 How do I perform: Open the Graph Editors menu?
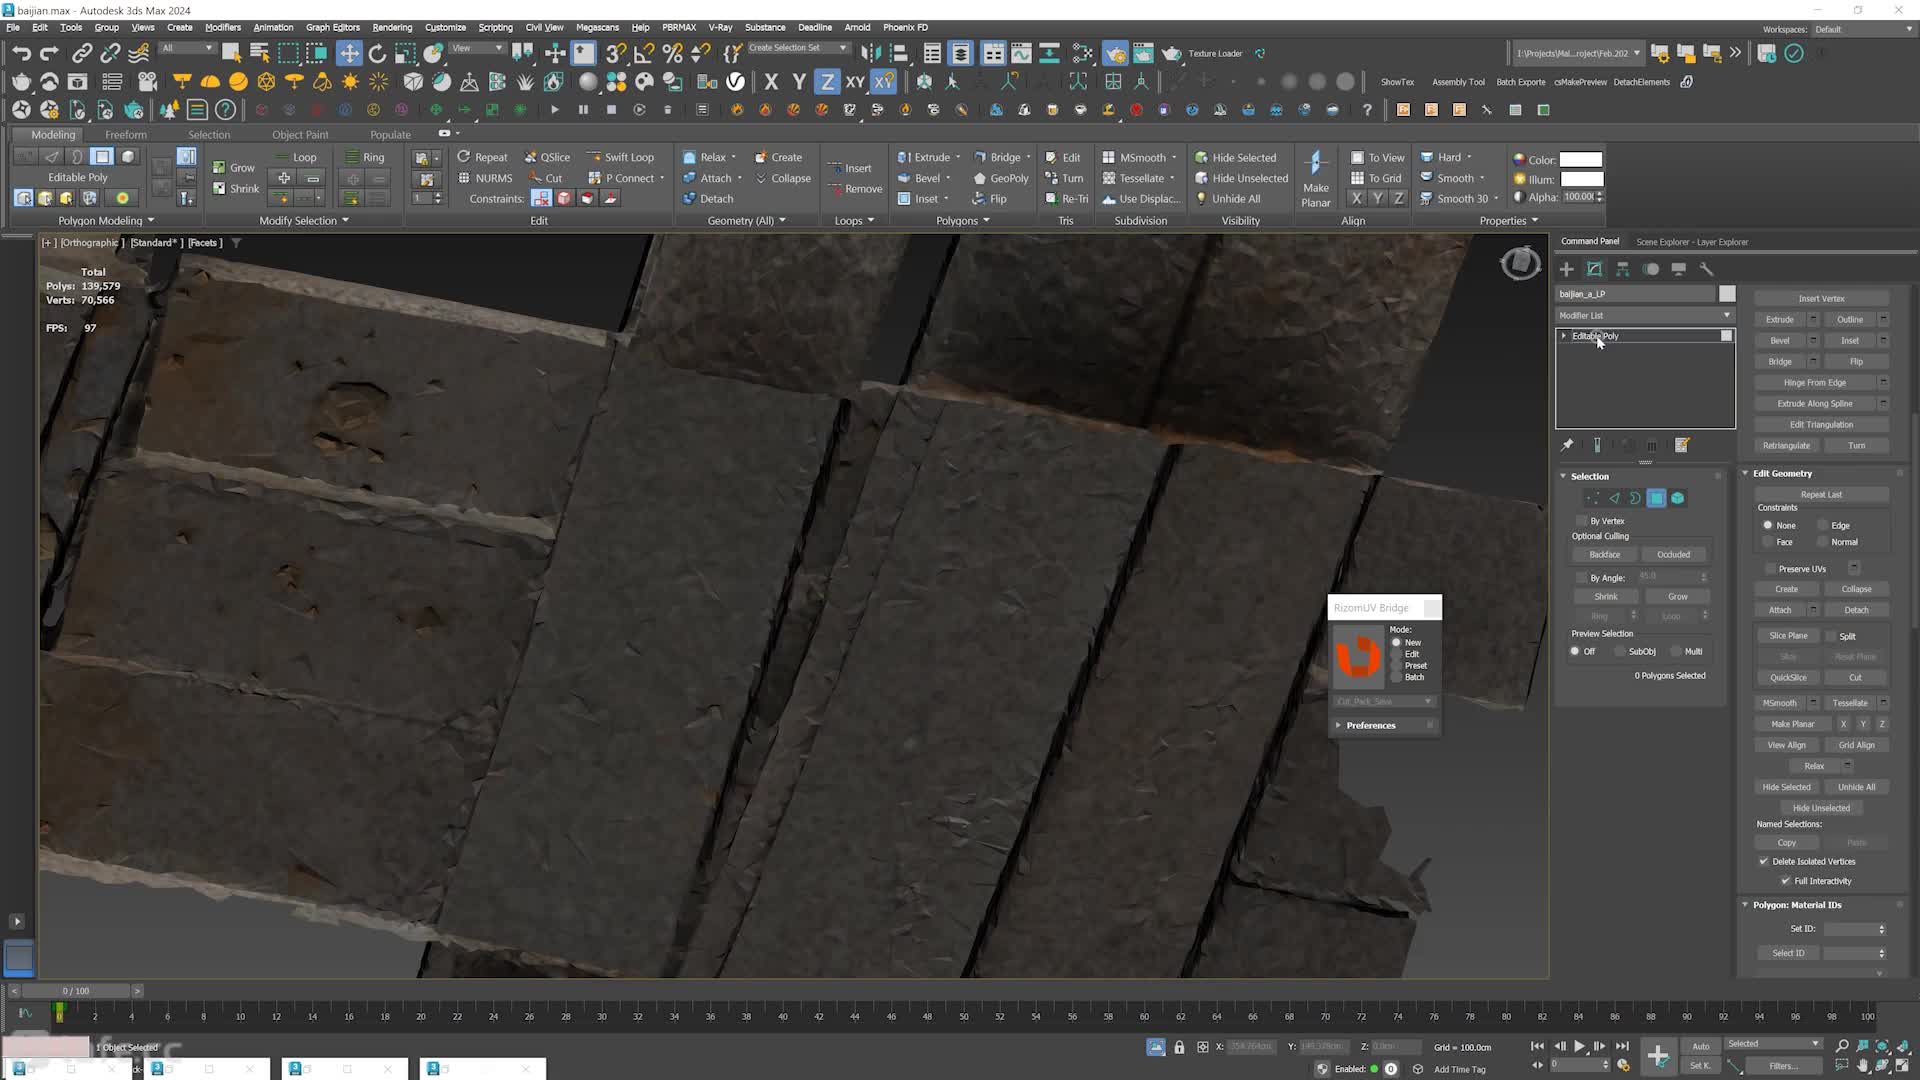point(333,27)
